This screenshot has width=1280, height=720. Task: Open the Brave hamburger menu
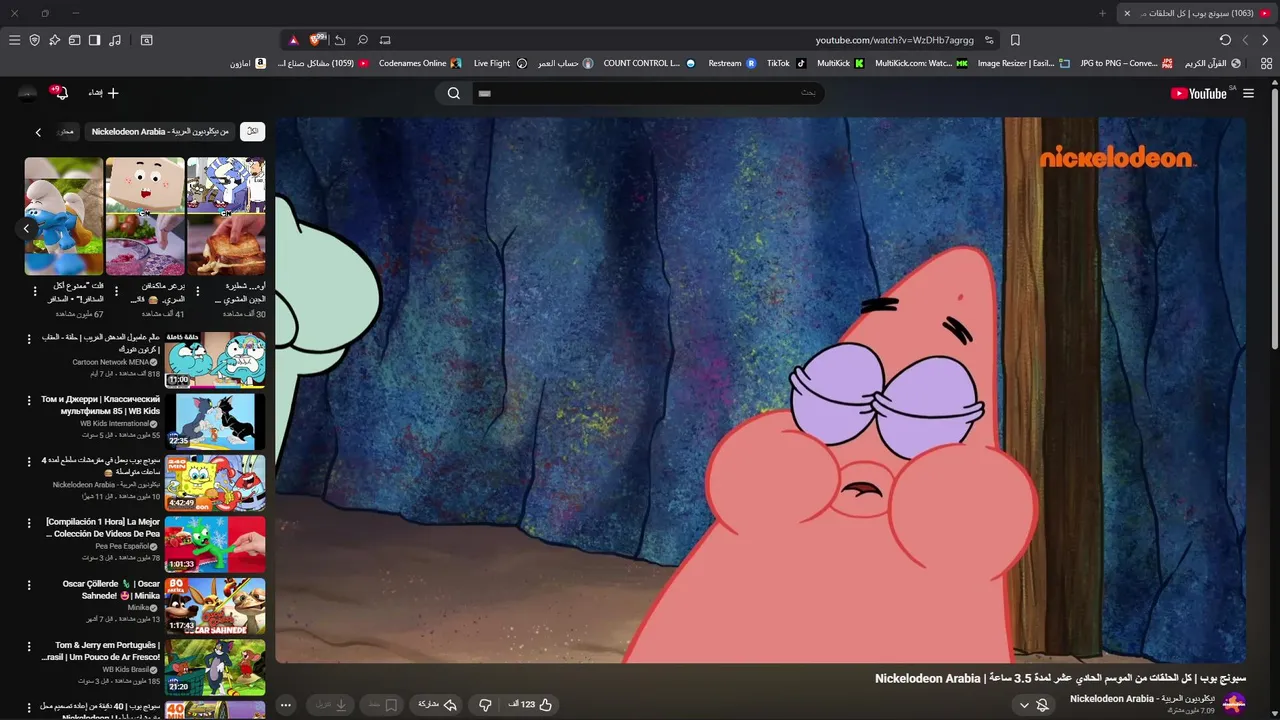pos(14,40)
